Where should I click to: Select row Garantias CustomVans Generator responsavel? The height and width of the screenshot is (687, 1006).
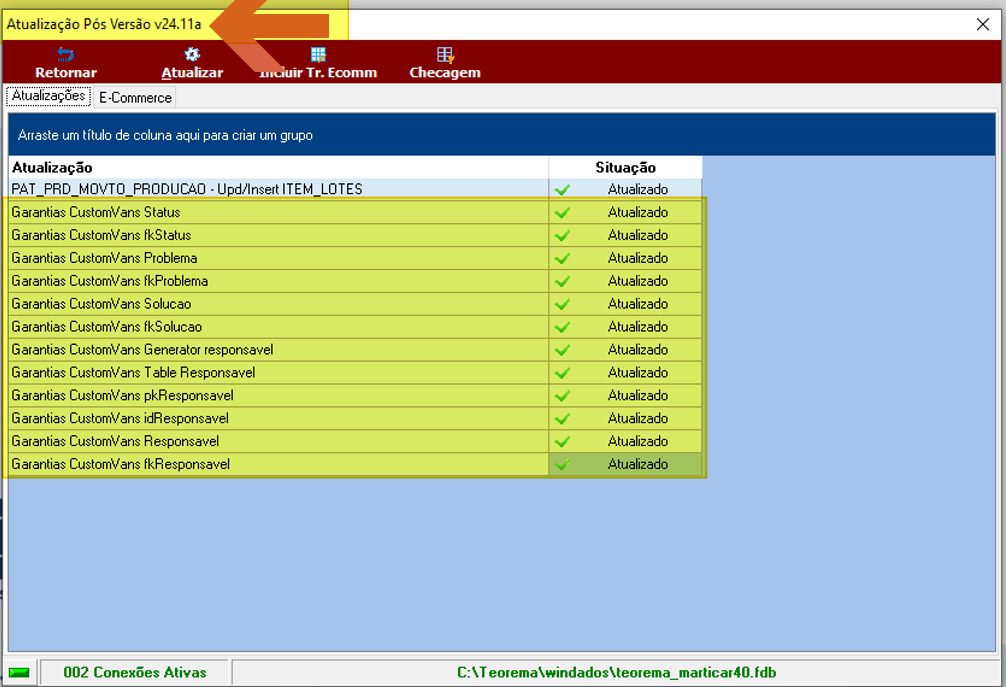point(355,350)
